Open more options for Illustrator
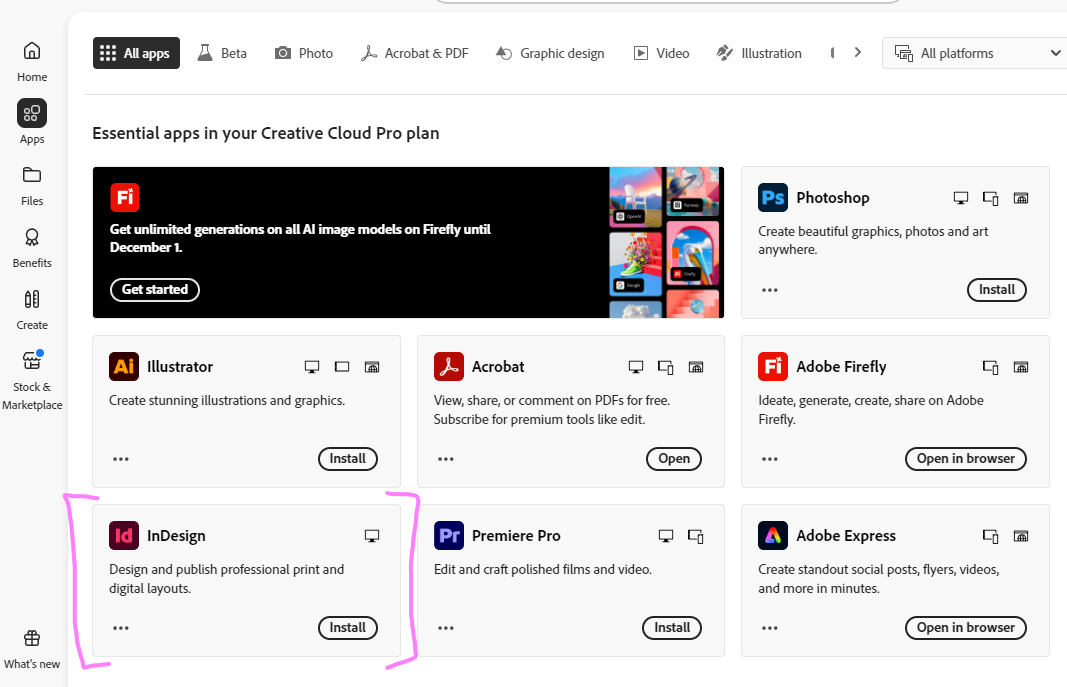1067x687 pixels. (120, 459)
